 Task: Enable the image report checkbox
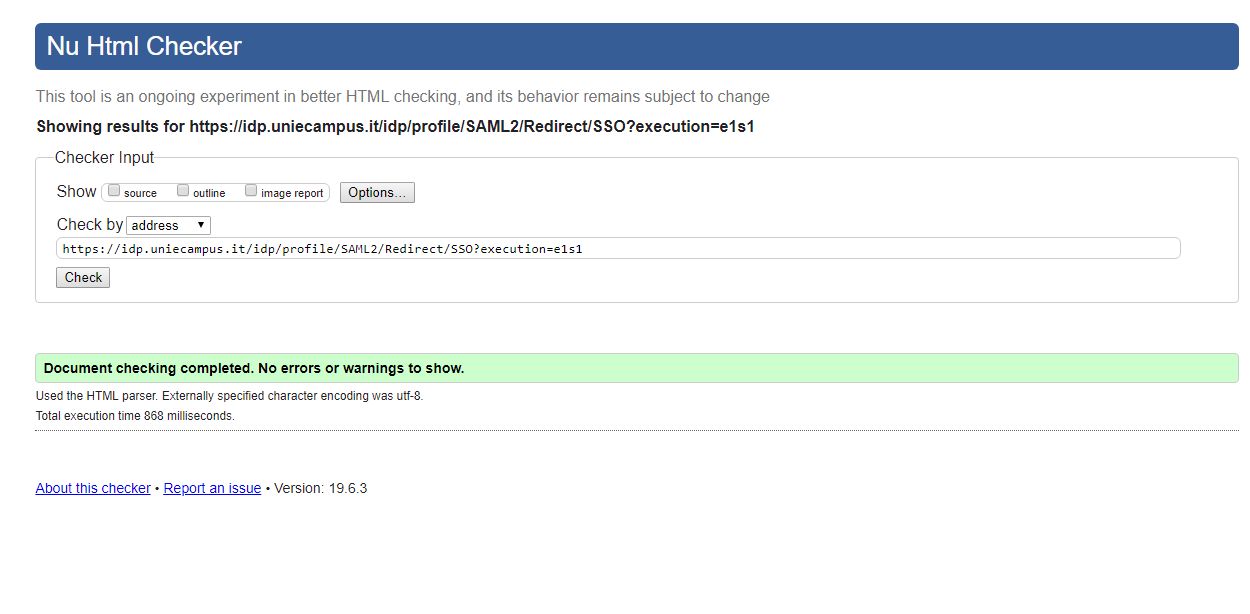click(251, 191)
